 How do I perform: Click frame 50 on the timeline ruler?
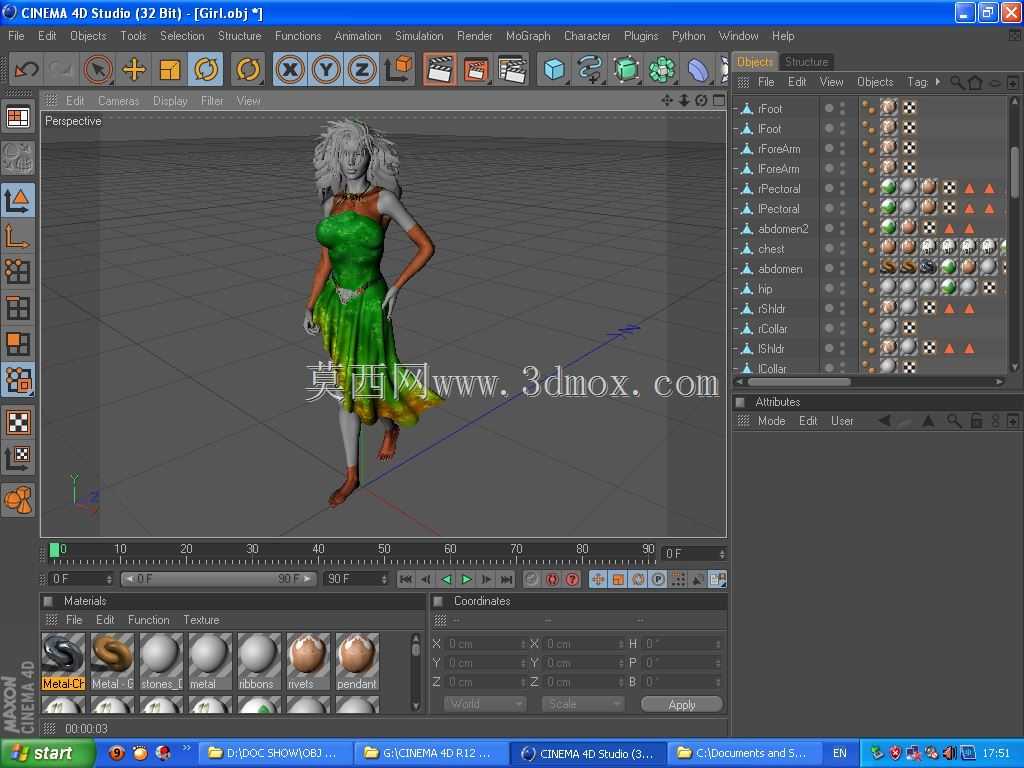pos(384,550)
